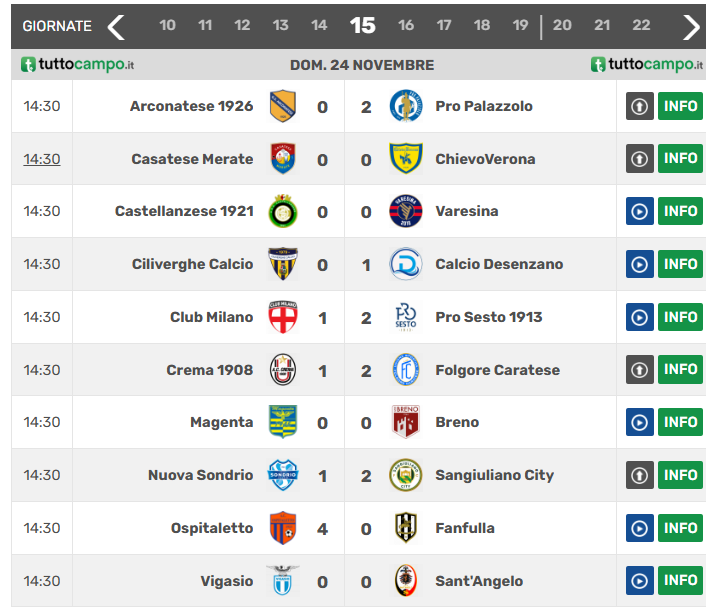Play video for Castellanzese 1921 vs Varesina
Screen dimensions: 706x612
pos(640,211)
